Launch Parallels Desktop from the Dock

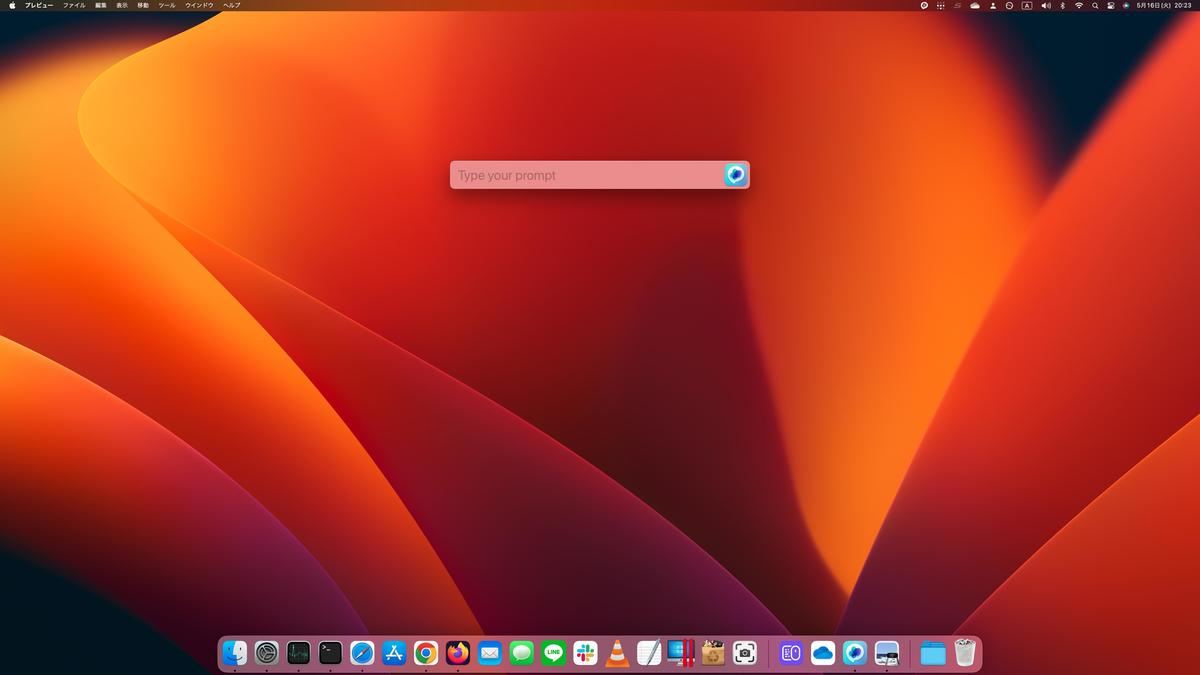(681, 653)
